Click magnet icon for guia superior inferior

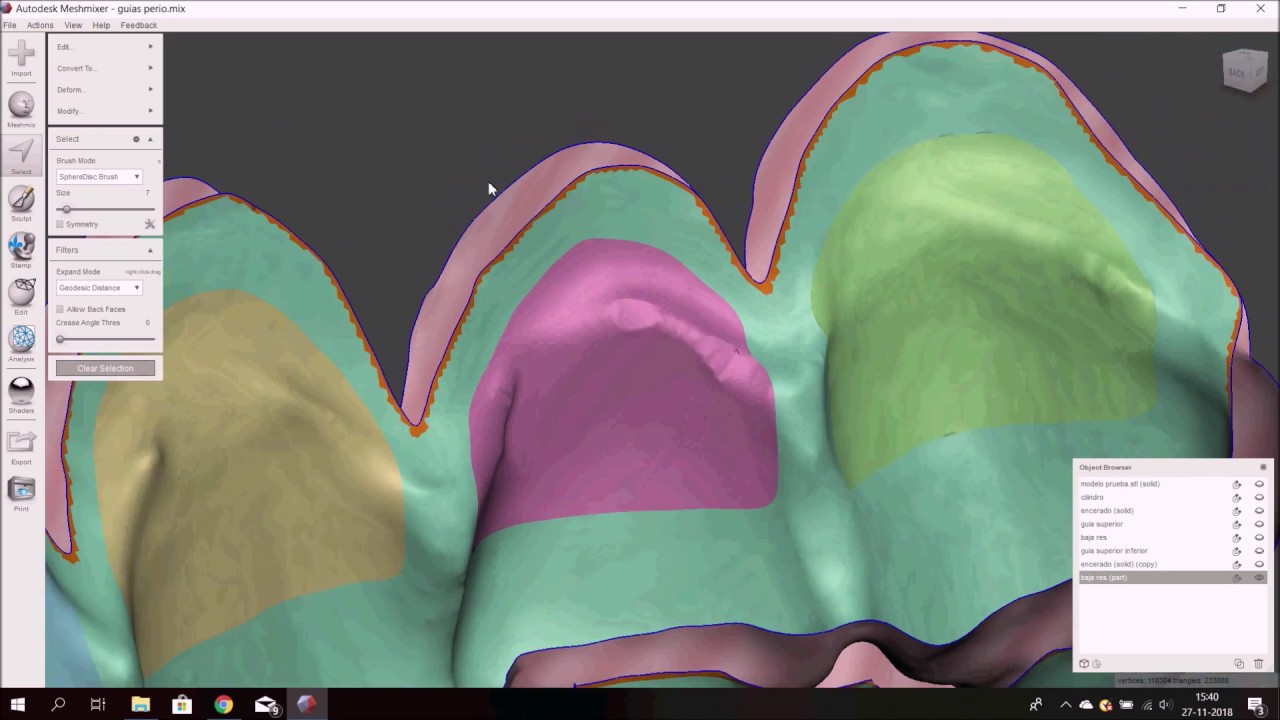[1237, 551]
